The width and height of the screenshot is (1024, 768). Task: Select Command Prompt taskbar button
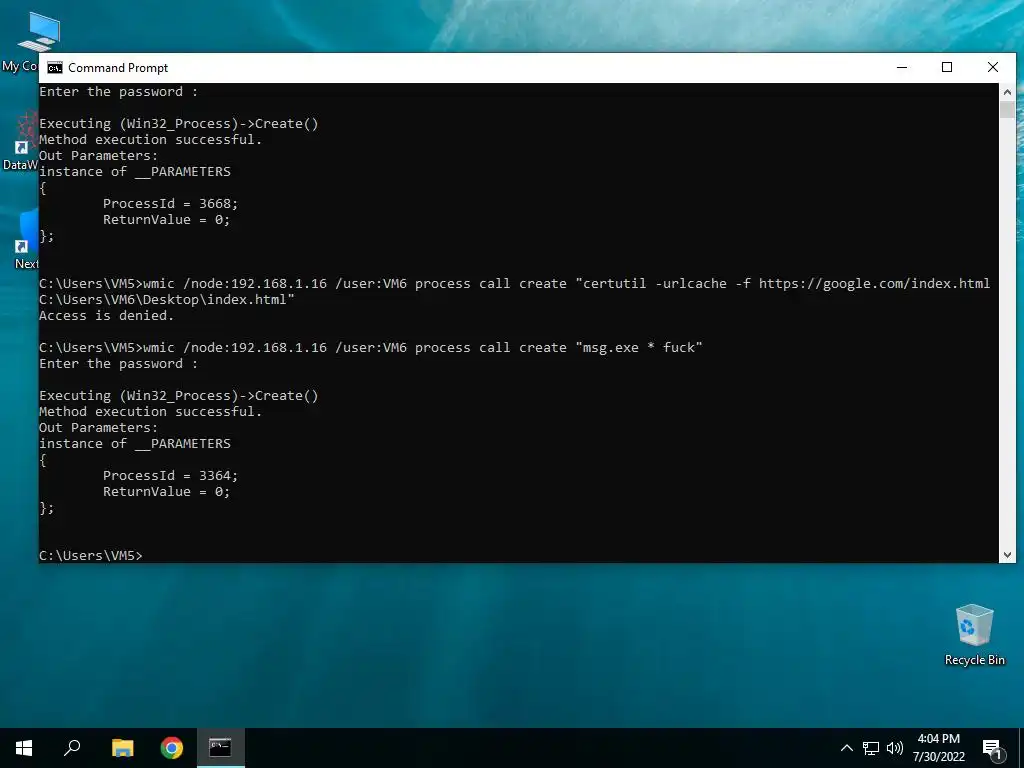(x=221, y=748)
